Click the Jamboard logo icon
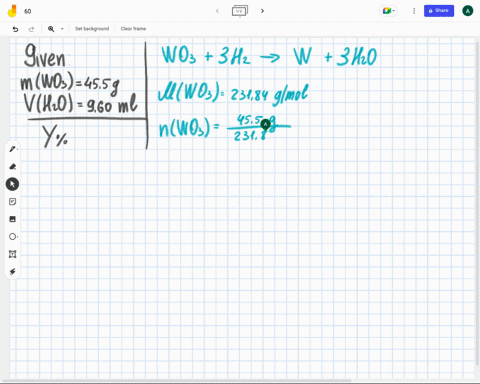 12,11
